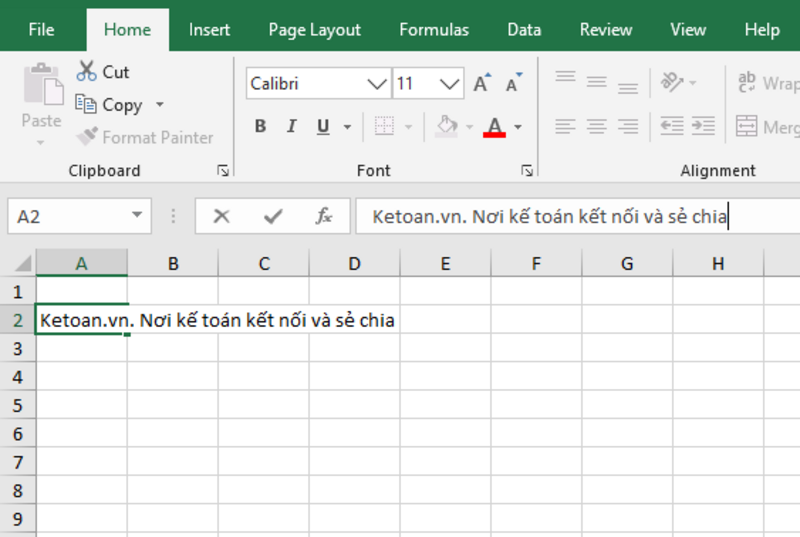Switch to the Insert tab
Image resolution: width=800 pixels, height=537 pixels.
[x=209, y=30]
